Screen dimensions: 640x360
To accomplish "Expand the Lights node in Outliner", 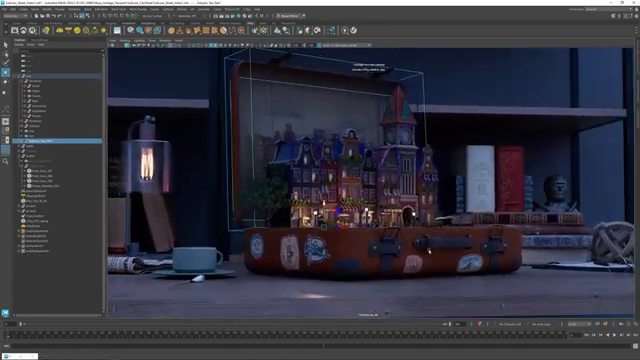I will 19,146.
